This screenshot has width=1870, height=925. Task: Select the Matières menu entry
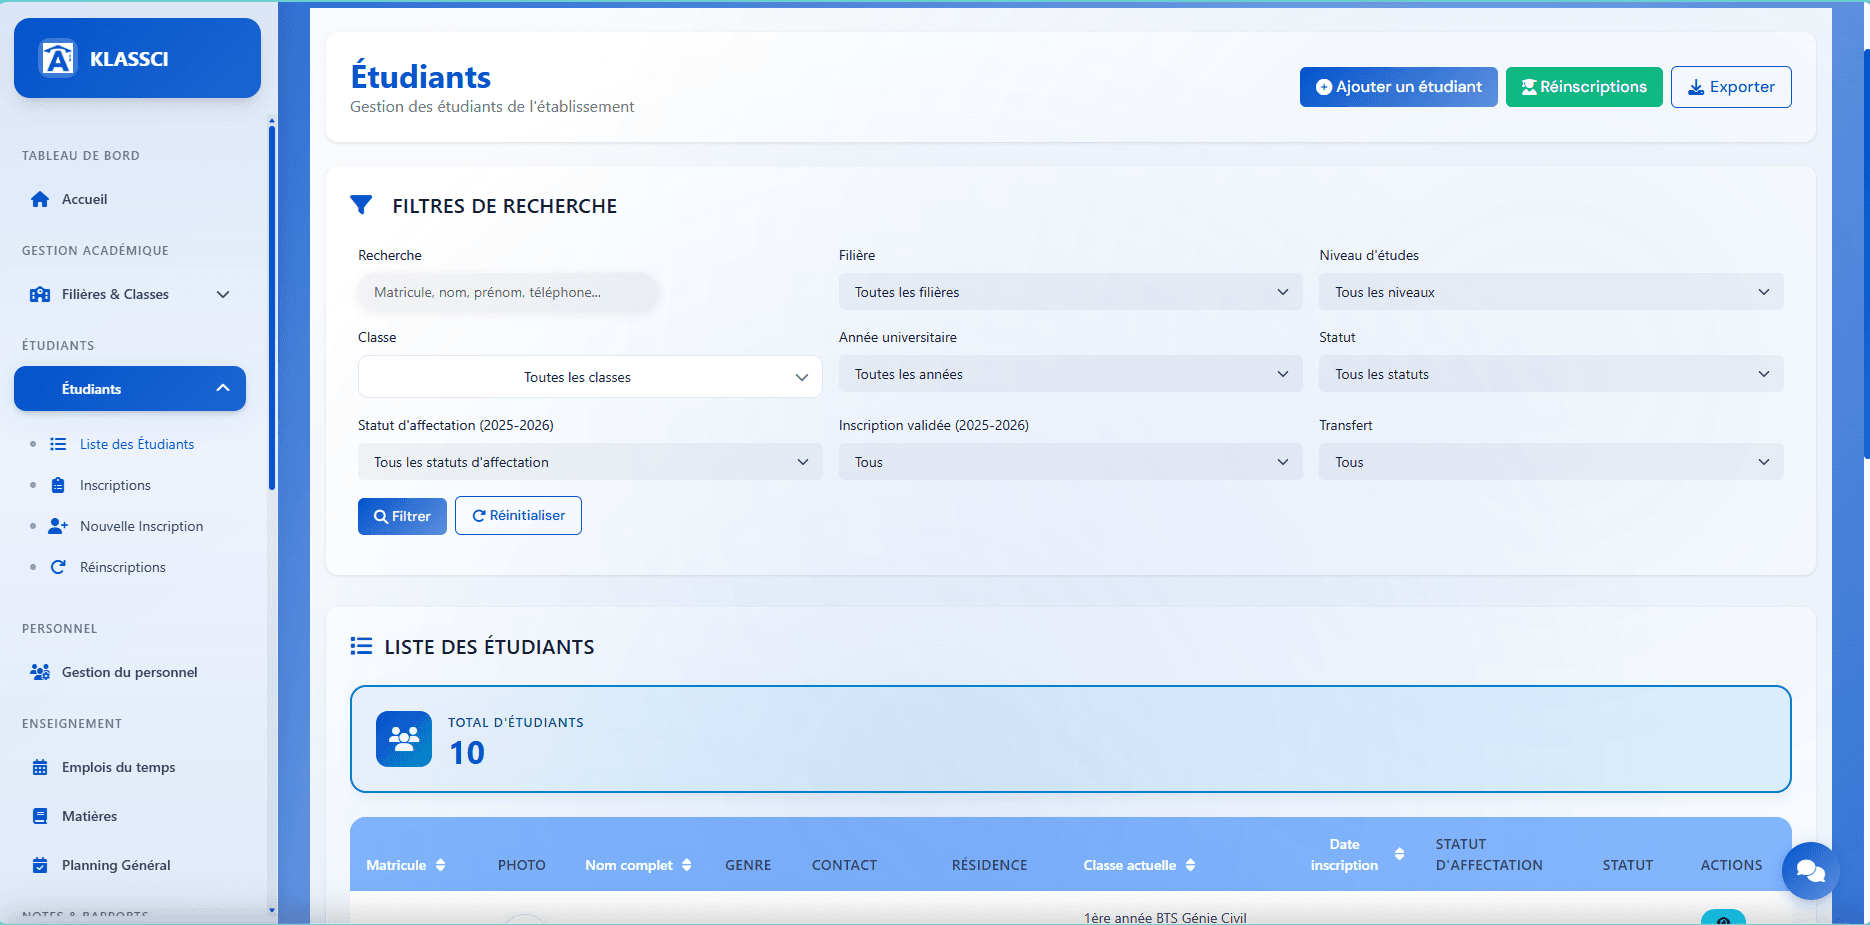pyautogui.click(x=89, y=815)
